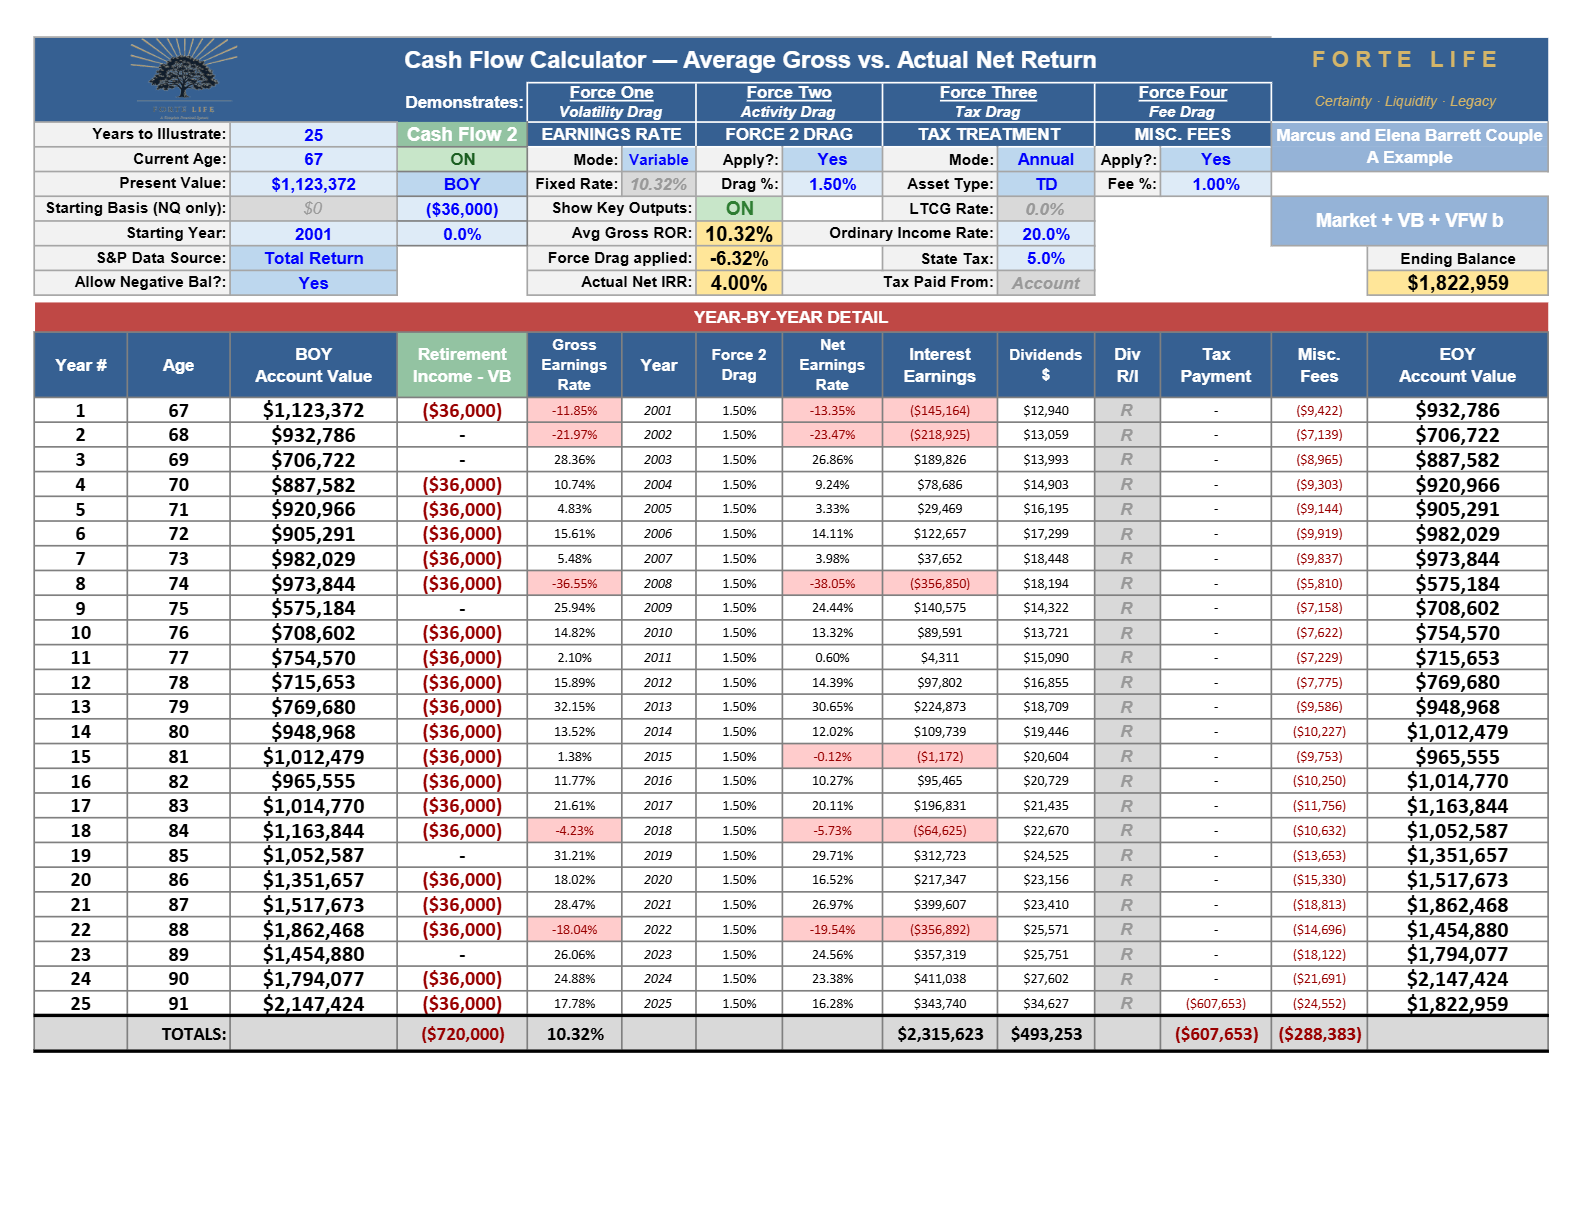Click the Force Two Activity Drag header

pyautogui.click(x=789, y=102)
